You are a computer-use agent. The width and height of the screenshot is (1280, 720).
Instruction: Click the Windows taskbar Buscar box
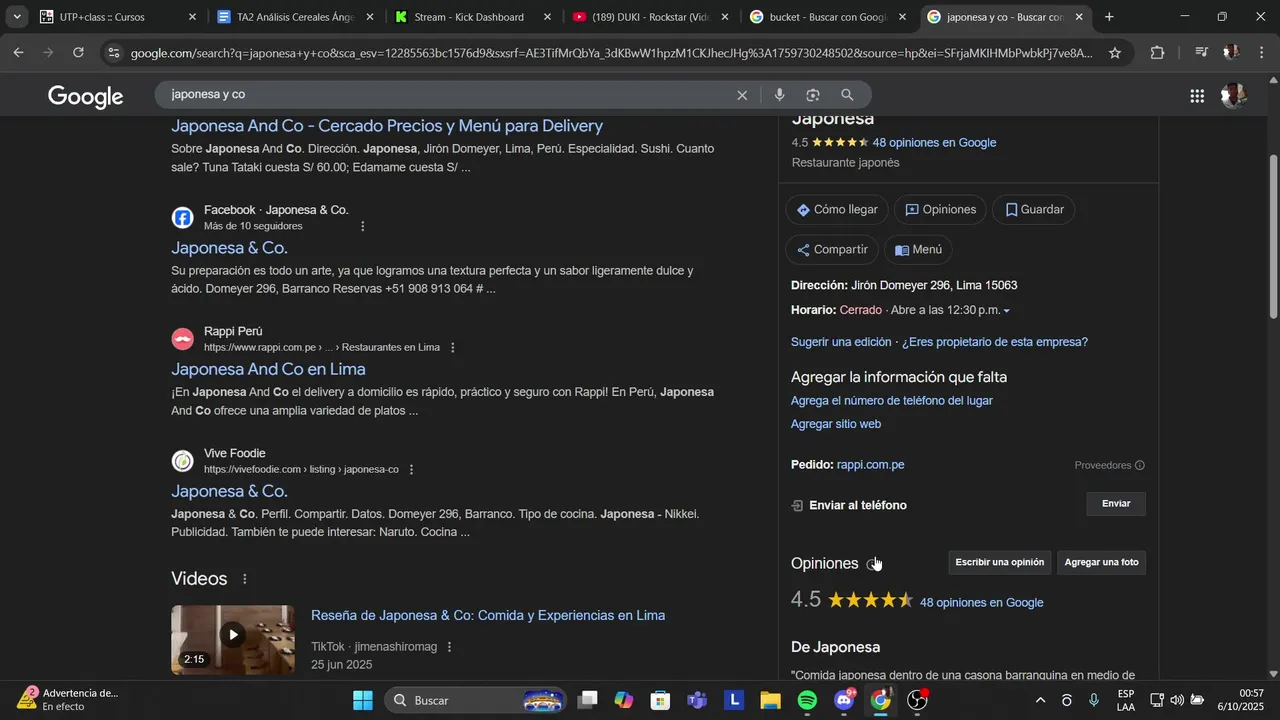[475, 700]
